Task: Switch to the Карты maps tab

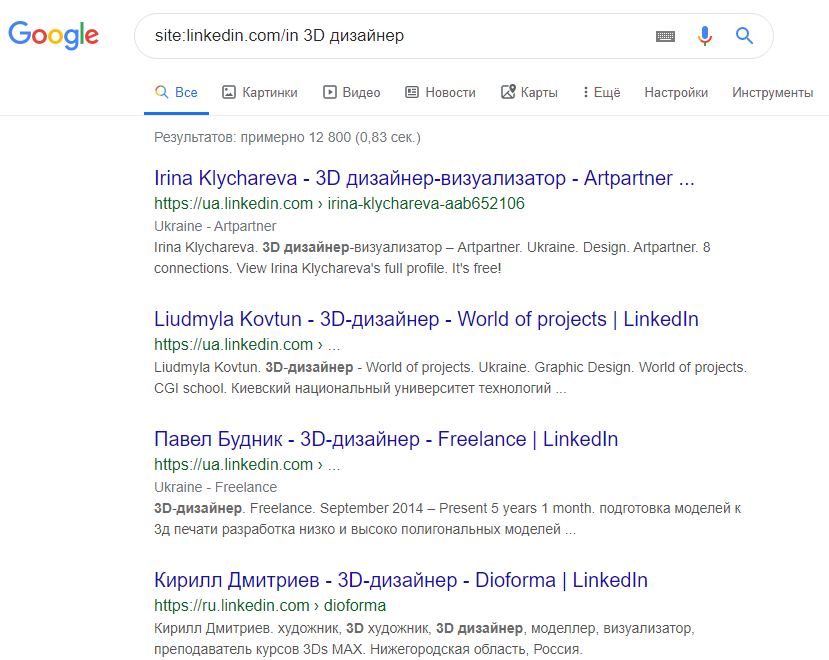Action: click(529, 92)
